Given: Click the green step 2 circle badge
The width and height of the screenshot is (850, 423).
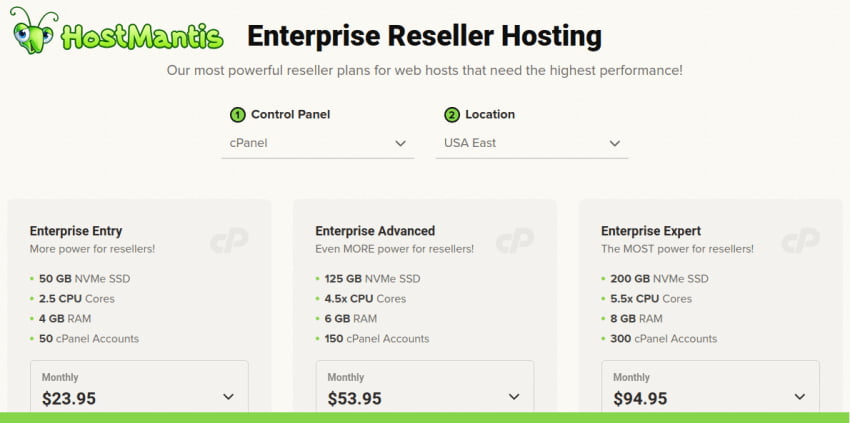Looking at the screenshot, I should click(x=452, y=115).
